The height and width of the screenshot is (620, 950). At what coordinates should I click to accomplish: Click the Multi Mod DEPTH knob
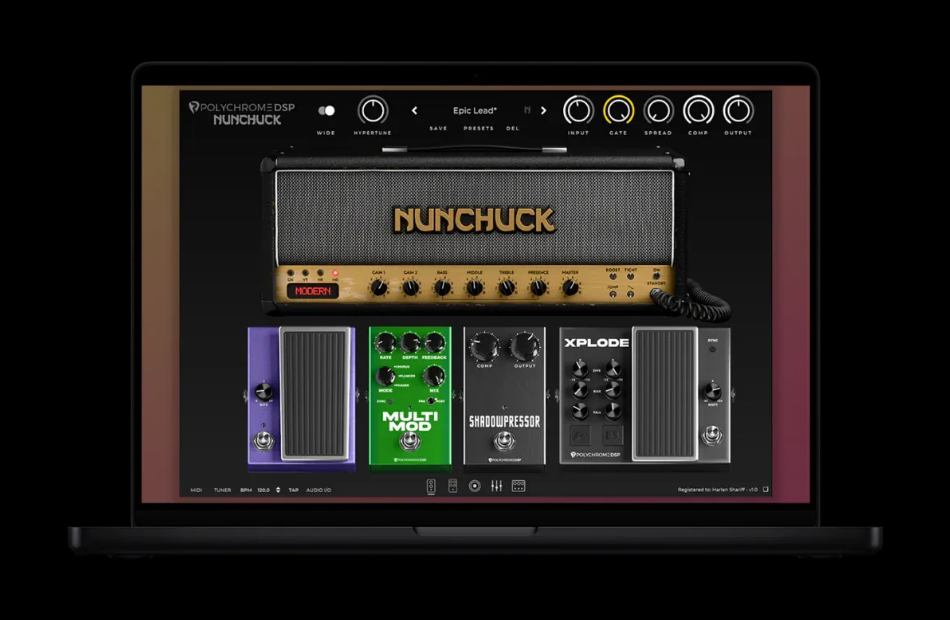[x=410, y=343]
